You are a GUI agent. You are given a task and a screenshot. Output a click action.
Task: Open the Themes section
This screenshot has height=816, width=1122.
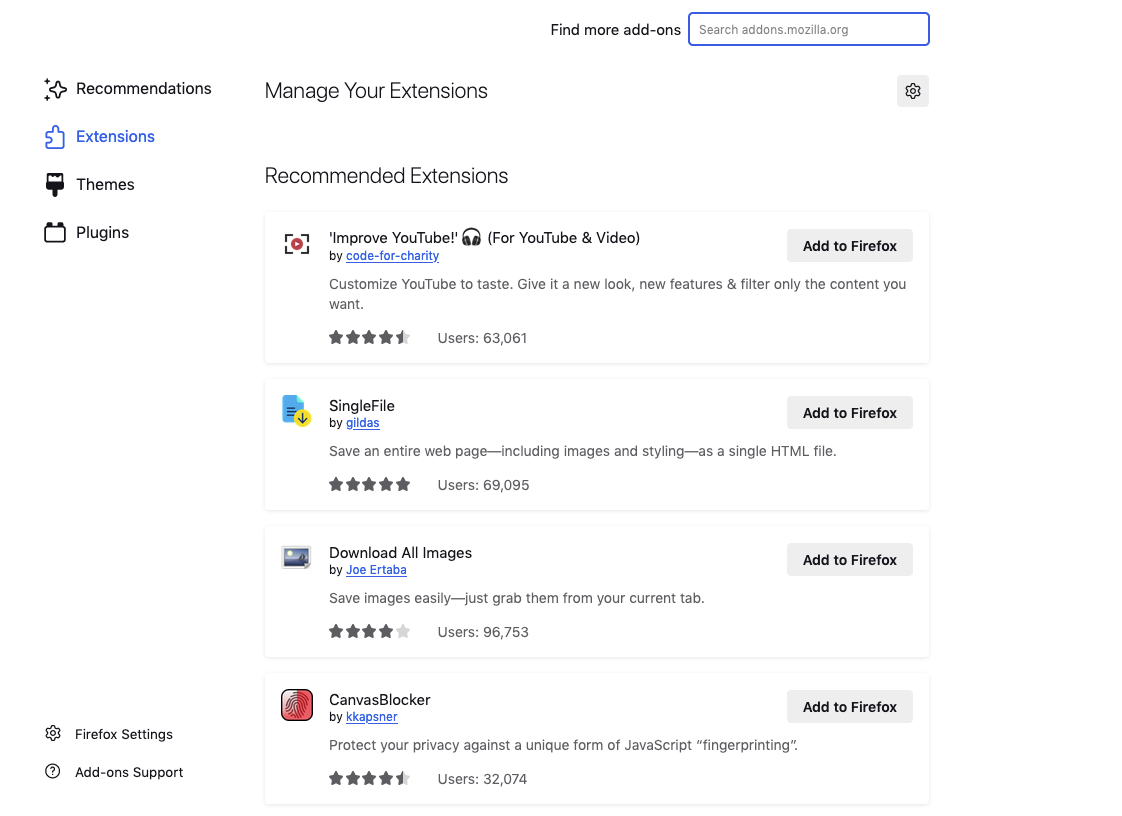click(105, 185)
